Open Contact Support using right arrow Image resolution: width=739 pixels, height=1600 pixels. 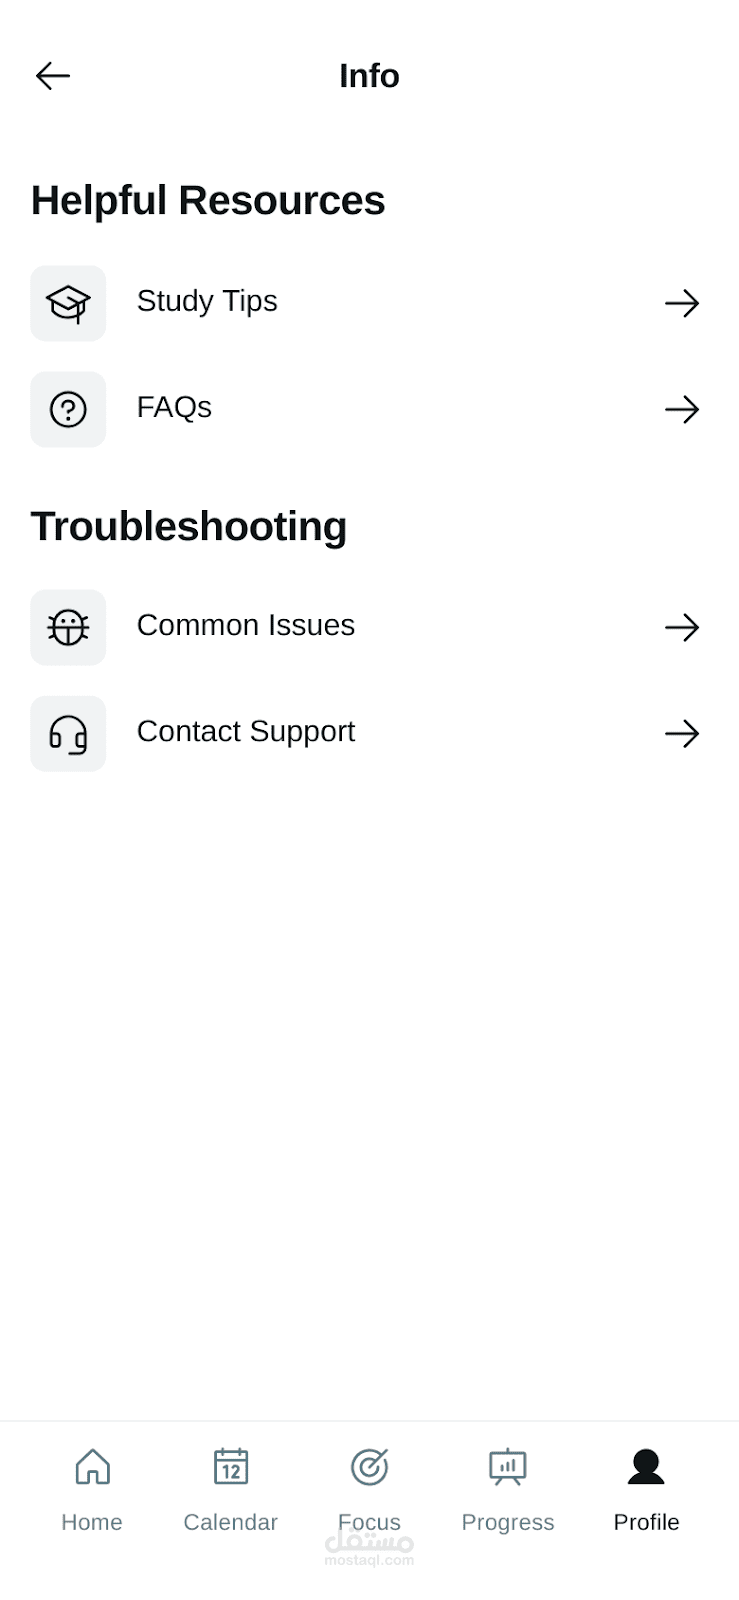[x=682, y=734]
